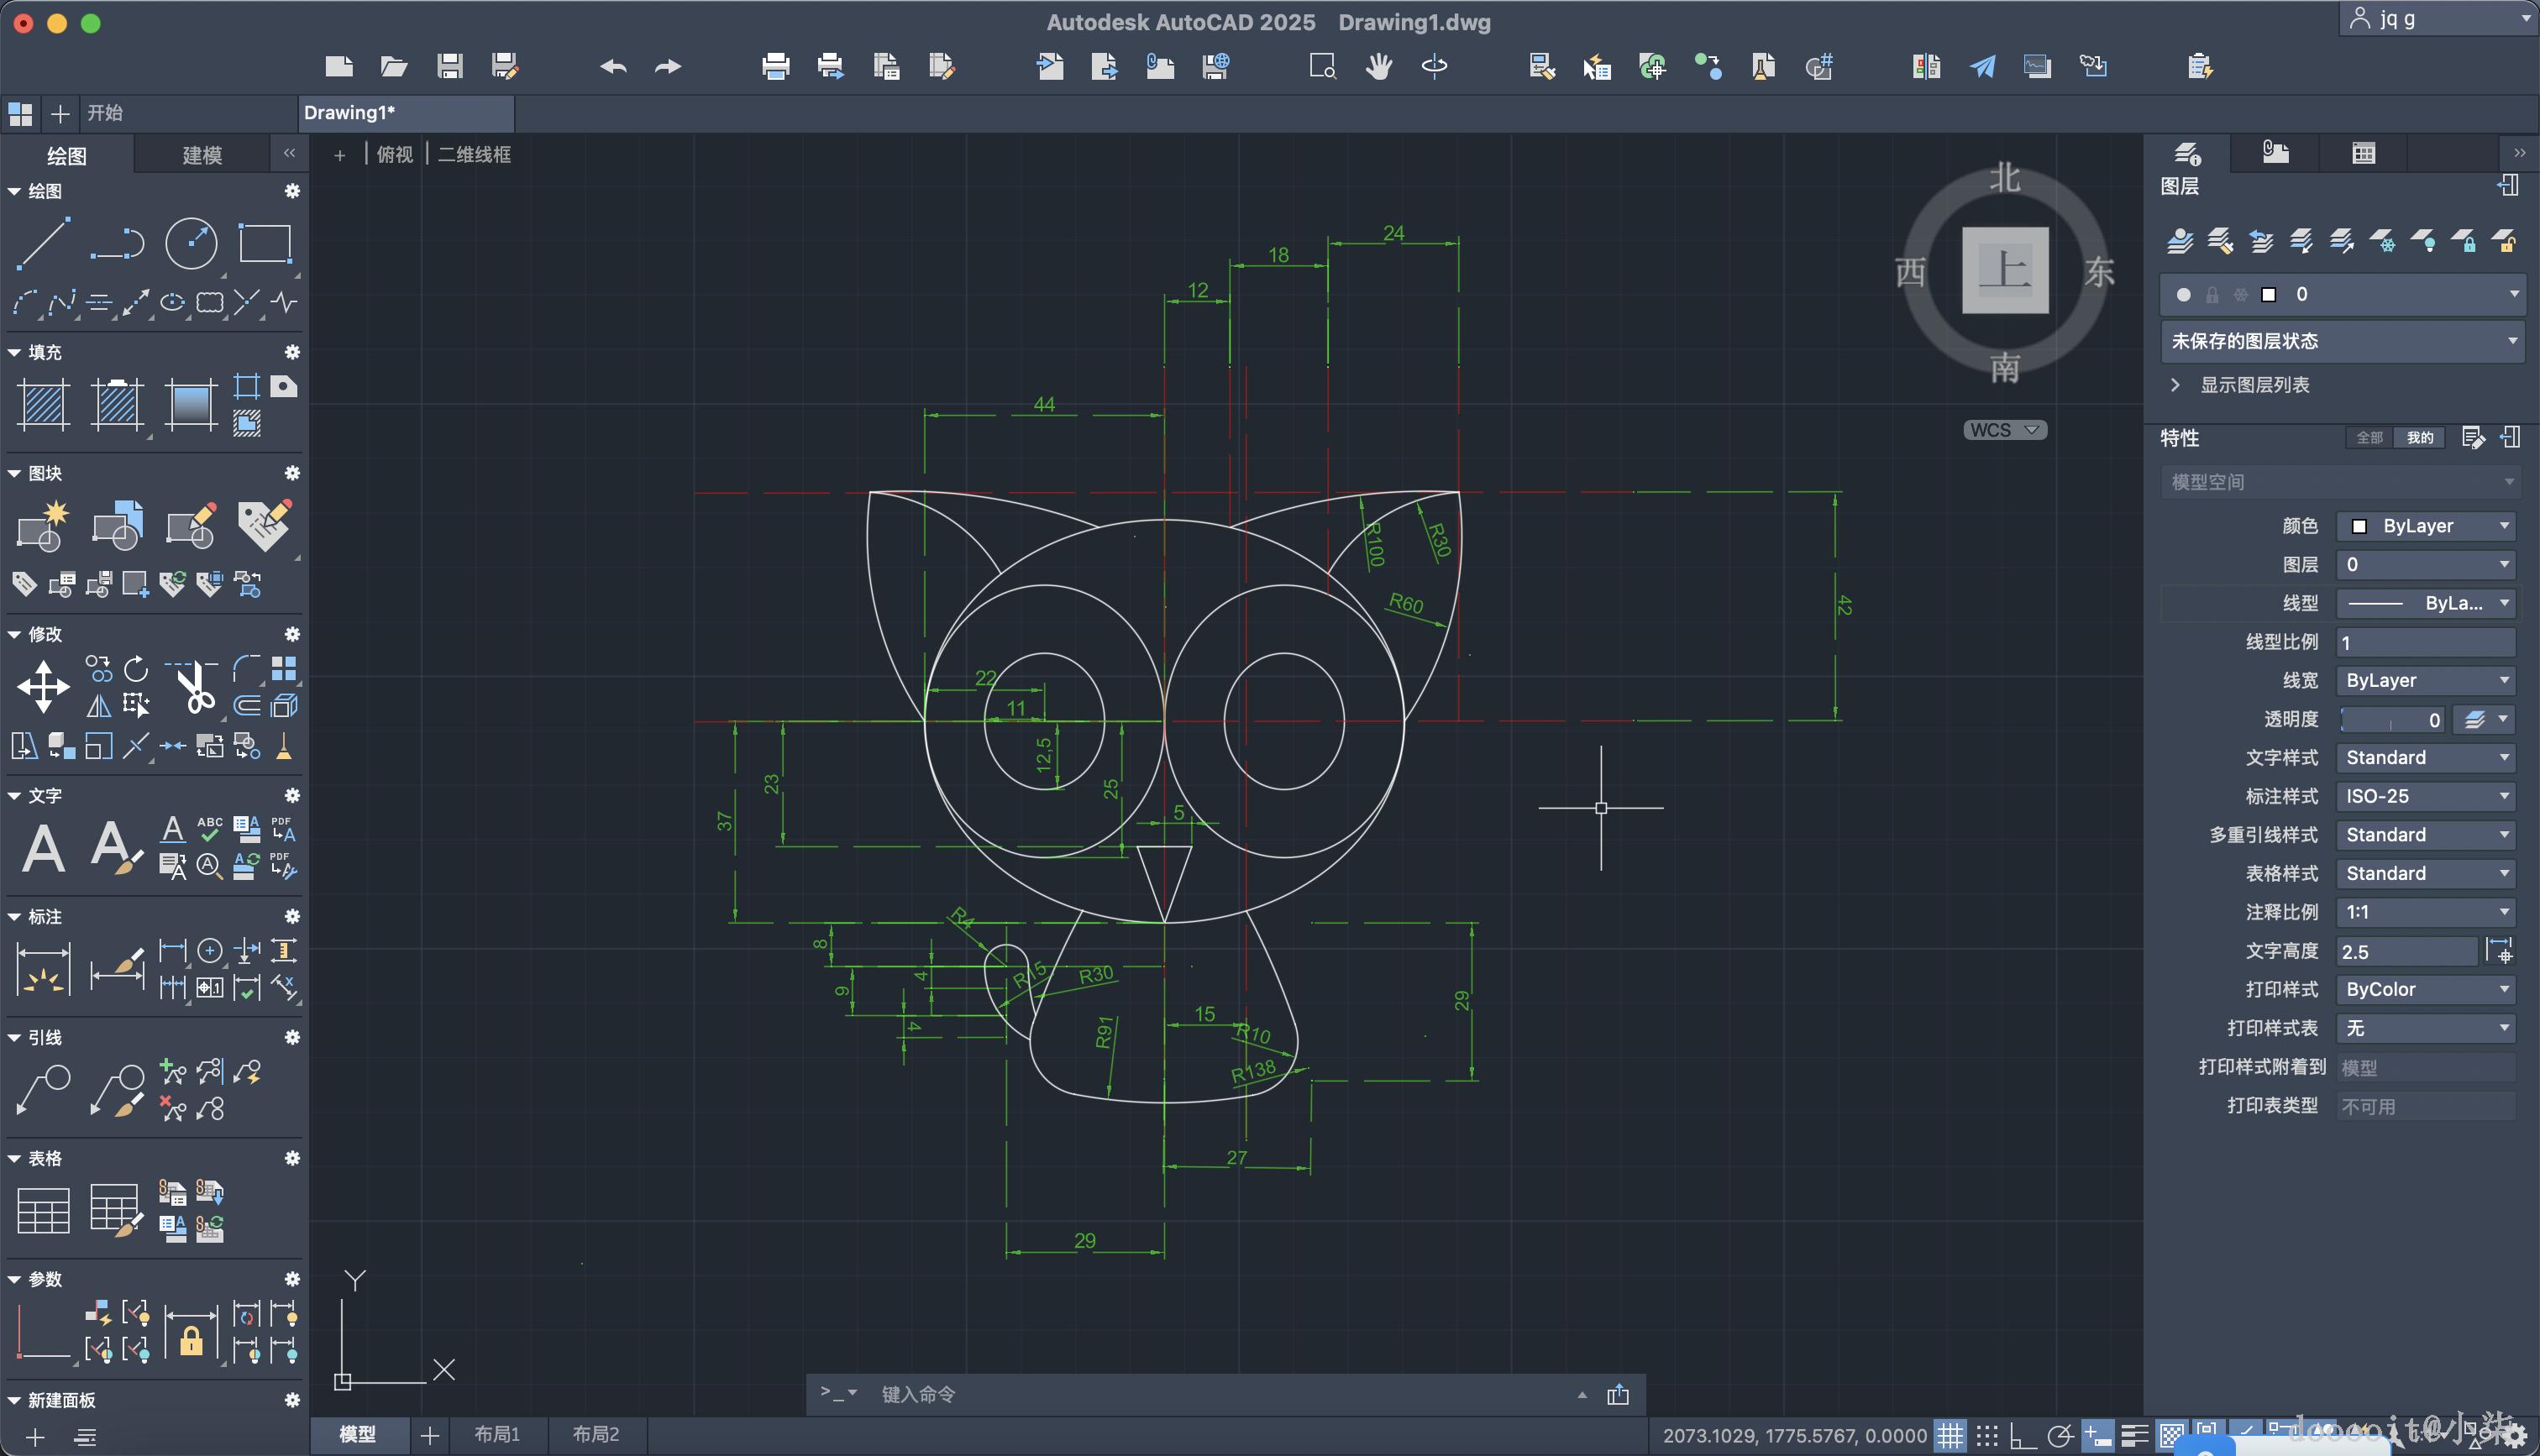Toggle ortho mode in status bar

(2023, 1436)
